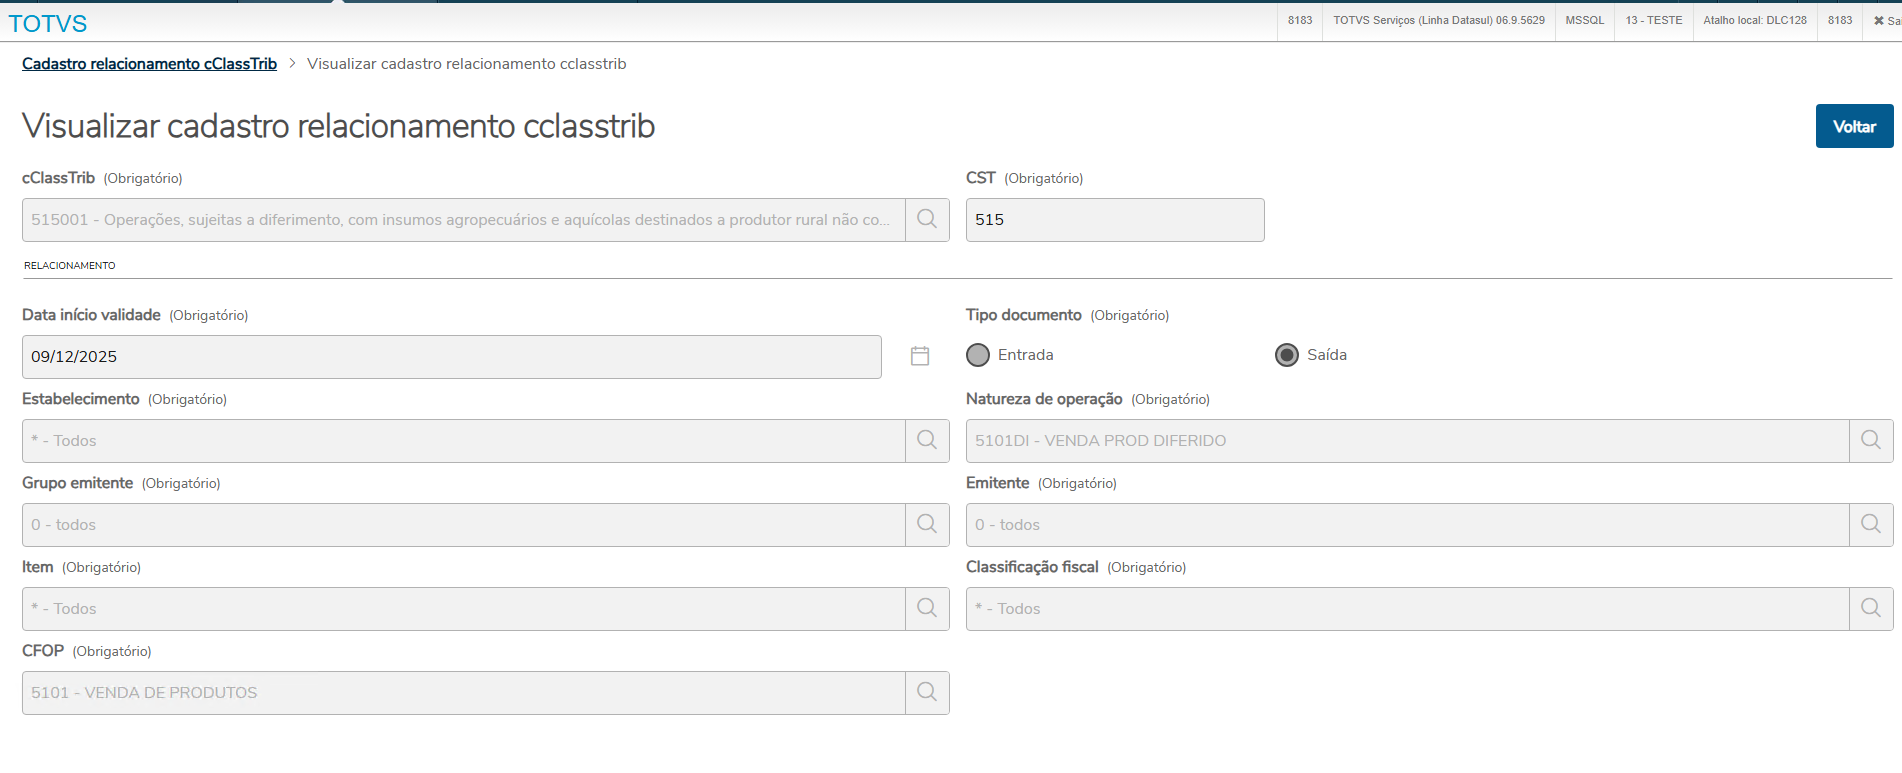1902x773 pixels.
Task: Open the Natureza de operação search icon
Action: tap(1871, 441)
